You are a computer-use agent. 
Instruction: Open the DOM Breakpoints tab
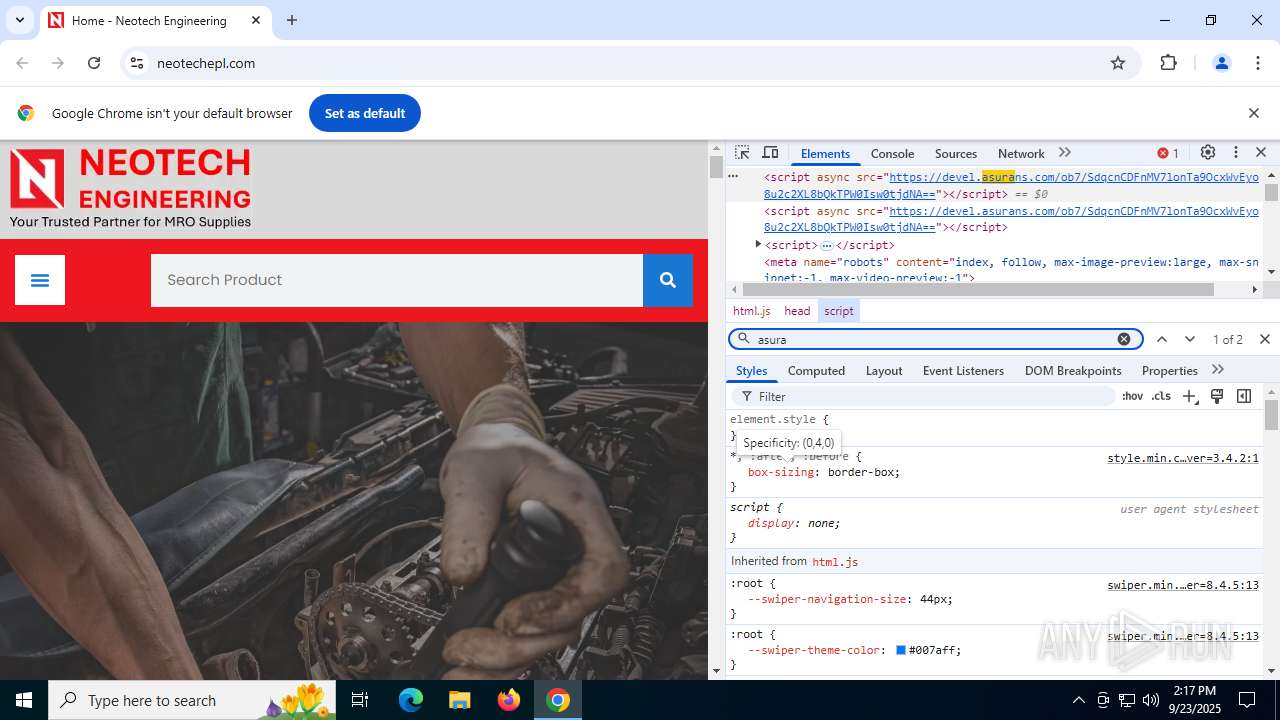point(1073,370)
